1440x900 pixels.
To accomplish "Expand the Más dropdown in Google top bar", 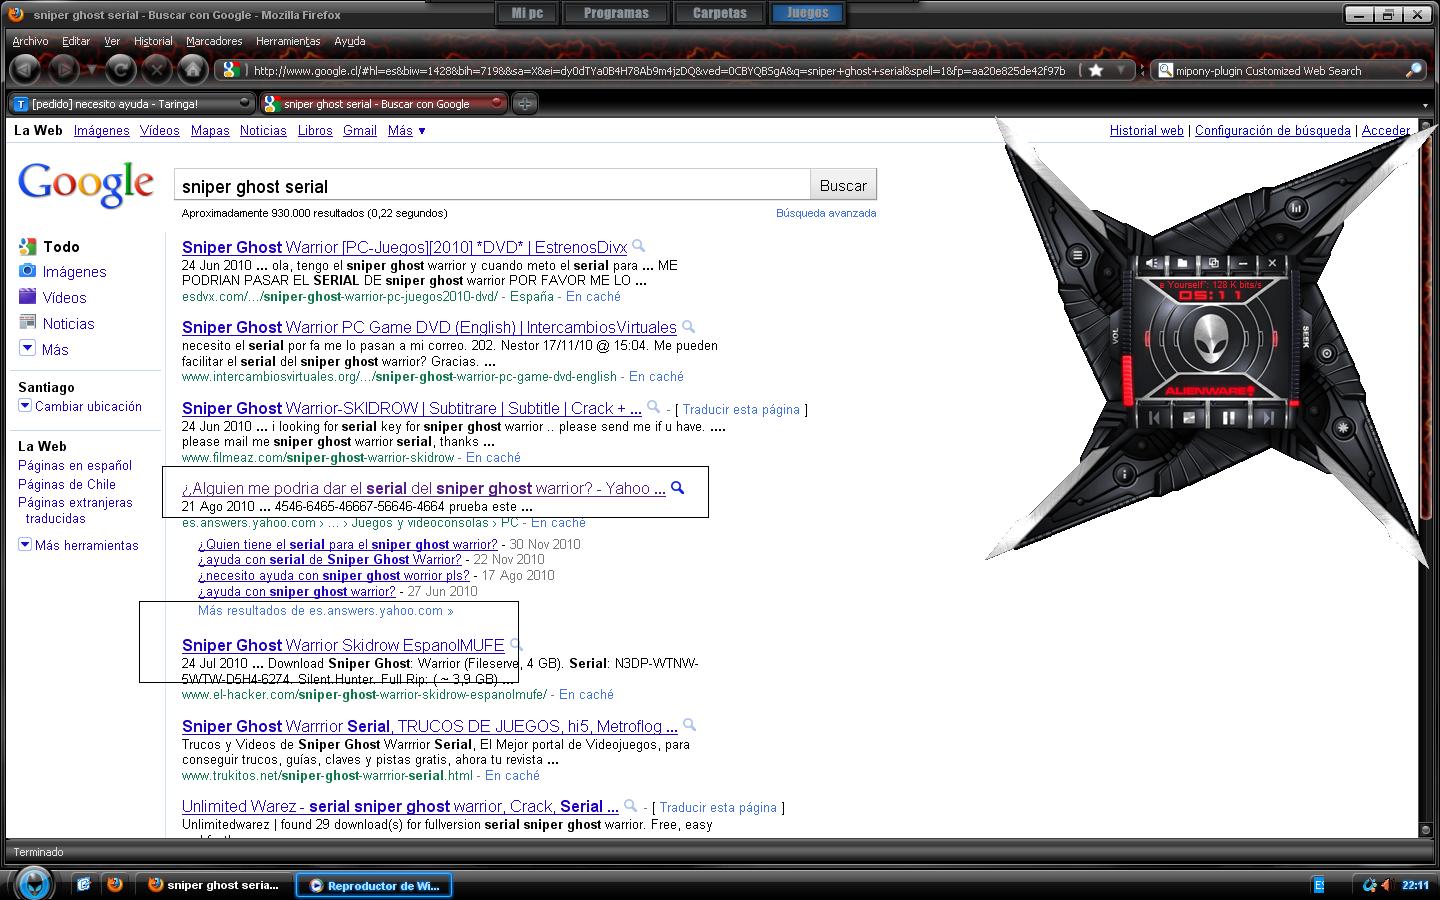I will [407, 130].
